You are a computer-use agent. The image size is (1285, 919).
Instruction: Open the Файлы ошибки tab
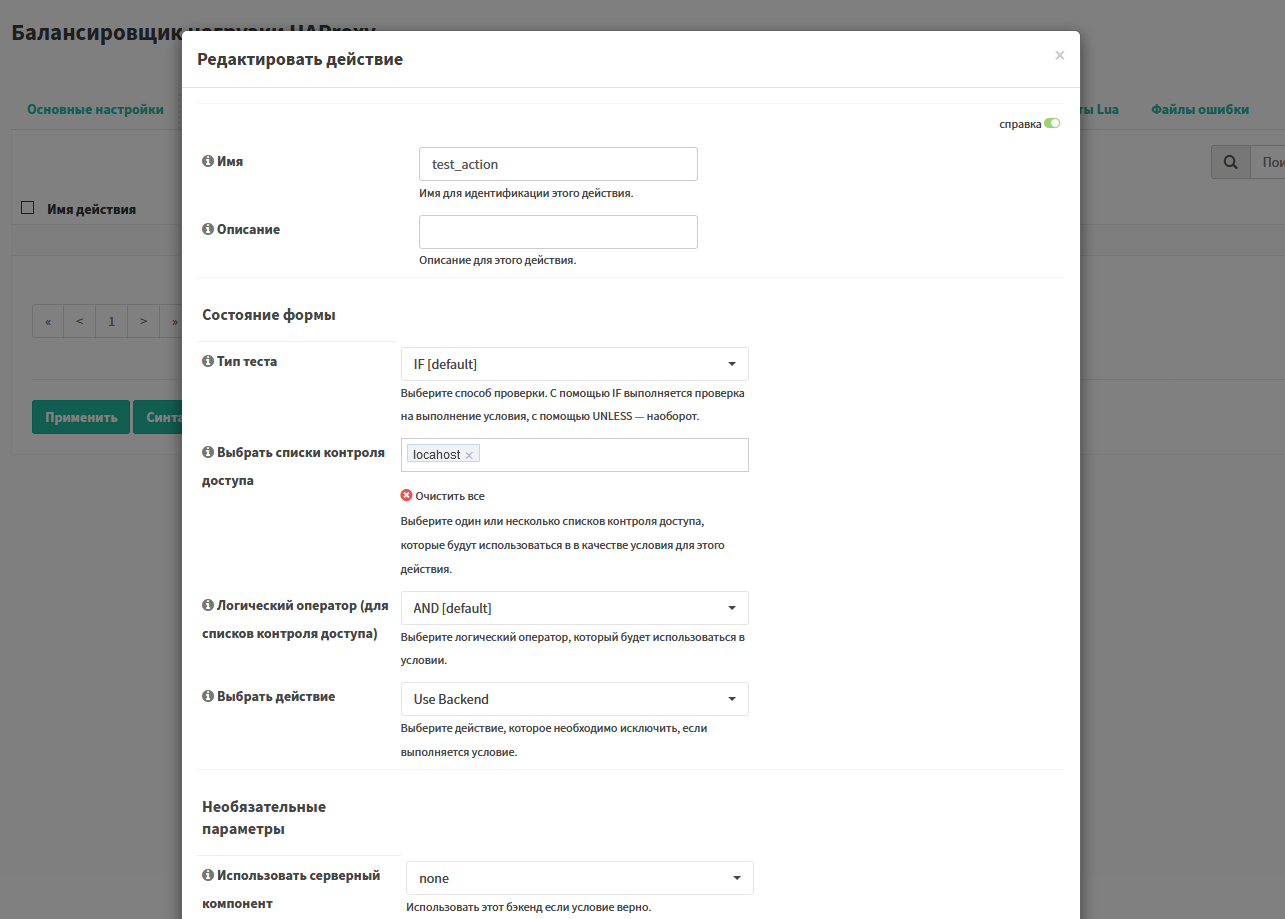[1200, 109]
